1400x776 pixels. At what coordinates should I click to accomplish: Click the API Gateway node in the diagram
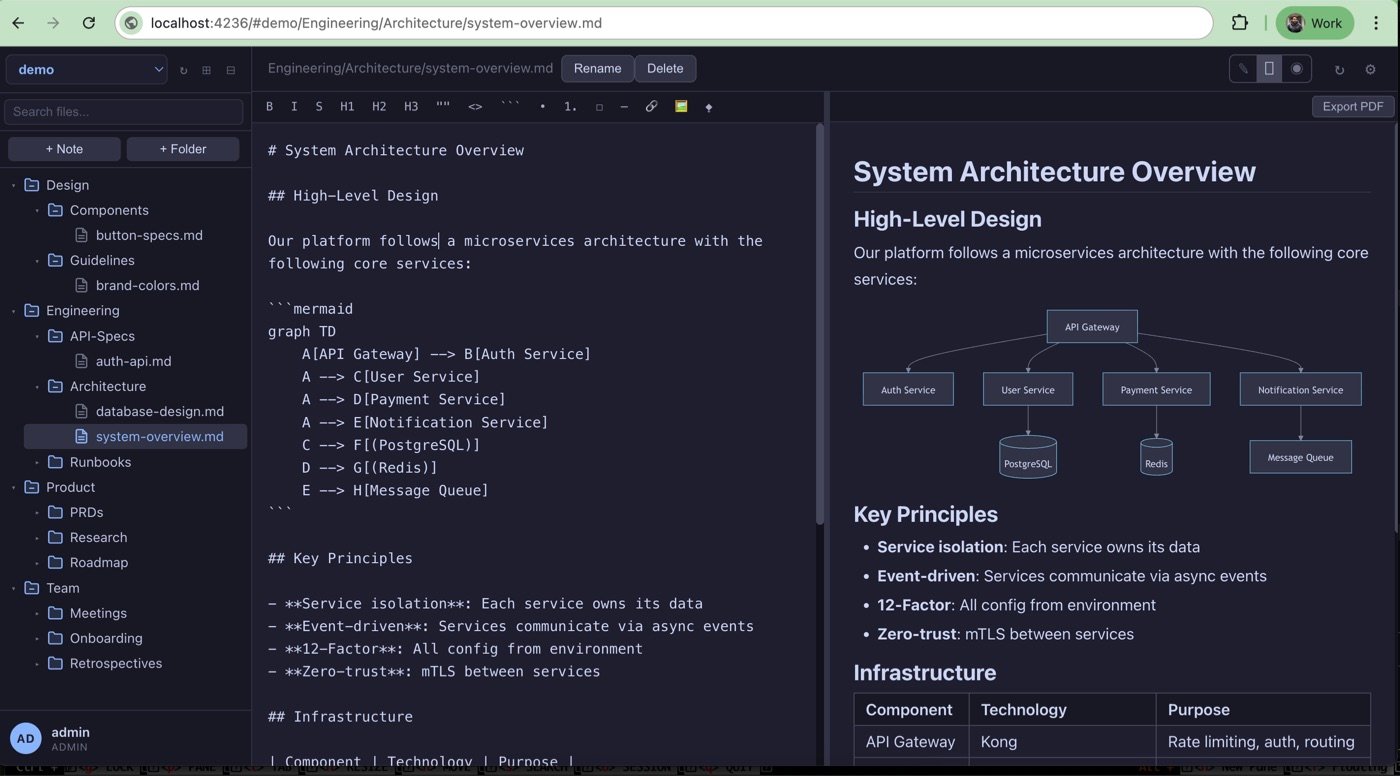1092,326
